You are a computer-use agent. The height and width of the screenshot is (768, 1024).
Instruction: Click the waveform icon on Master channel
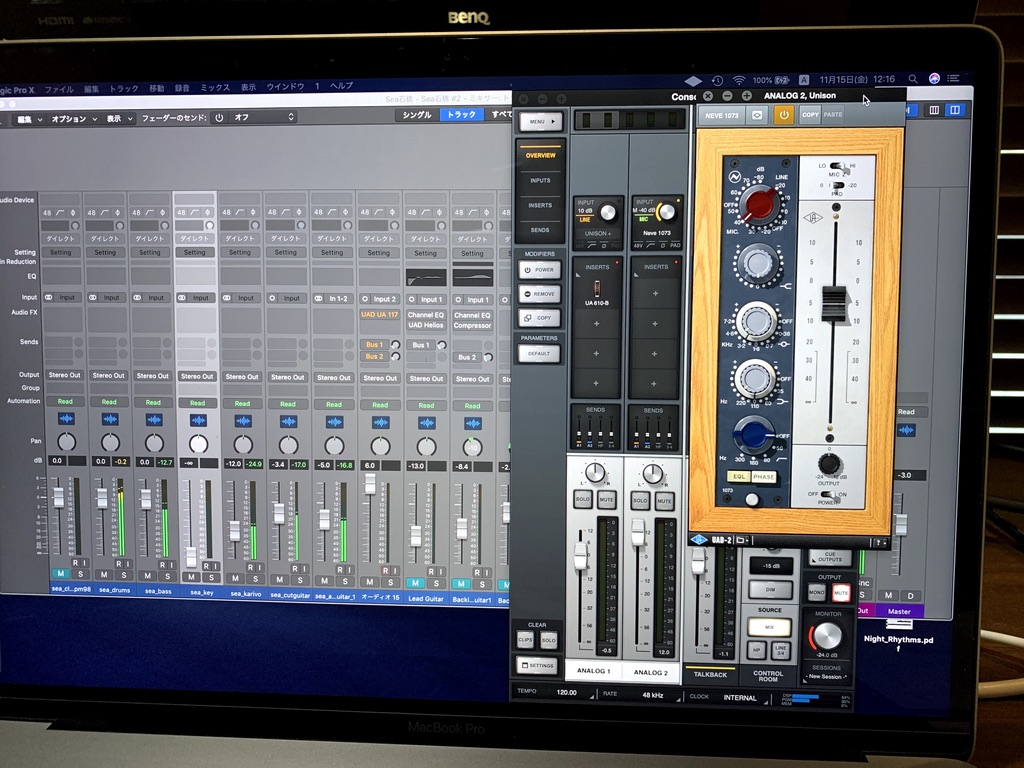(x=906, y=430)
